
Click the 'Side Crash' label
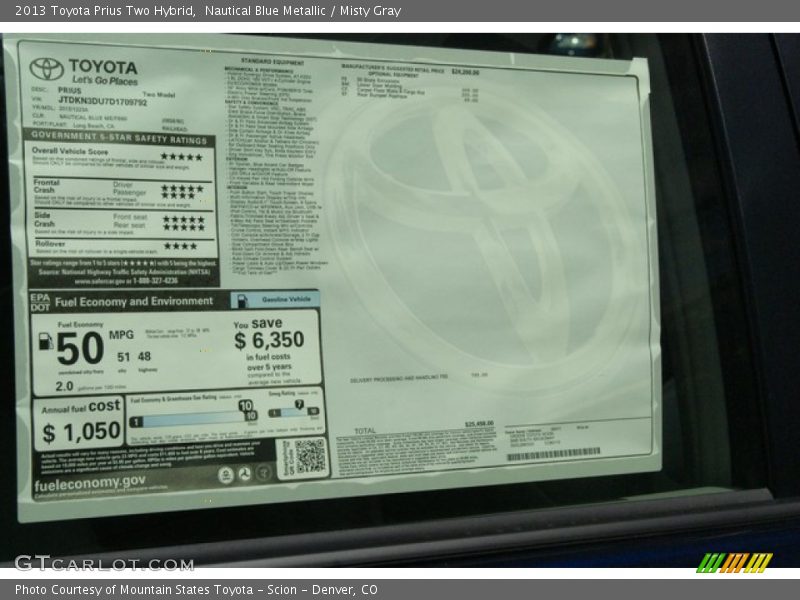tap(44, 219)
